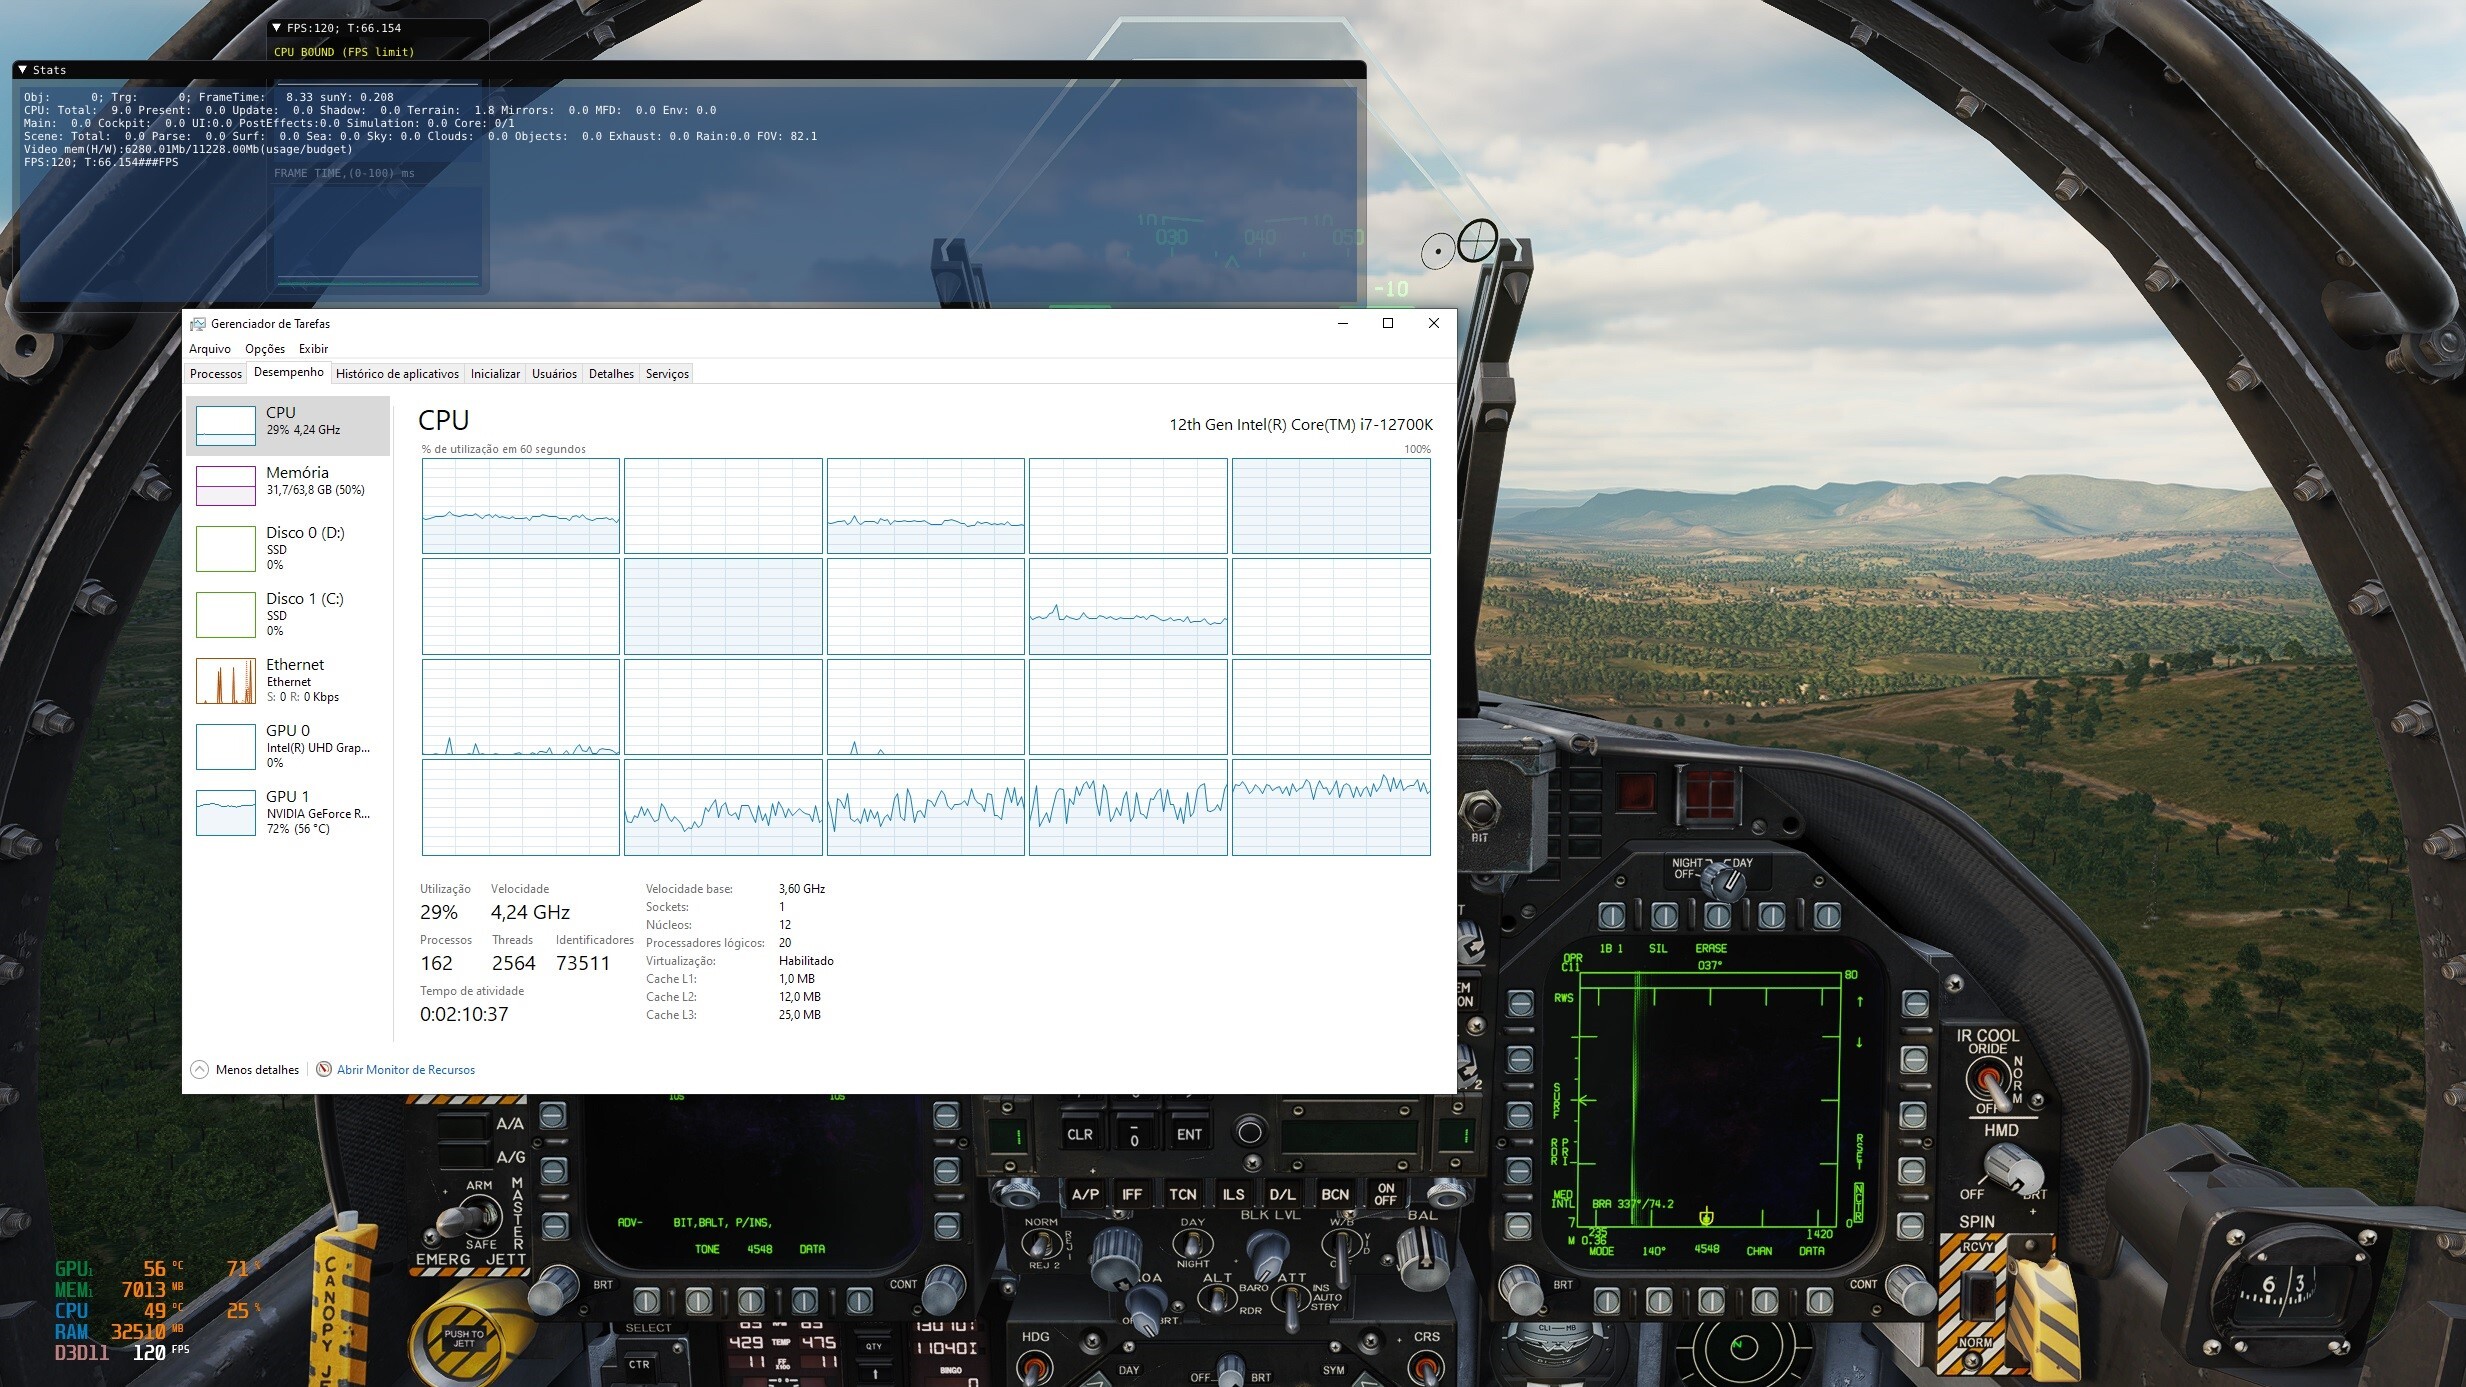Viewport: 2466px width, 1387px height.
Task: Select GPU 0 Intel UHD Graphics entry
Action: point(288,746)
